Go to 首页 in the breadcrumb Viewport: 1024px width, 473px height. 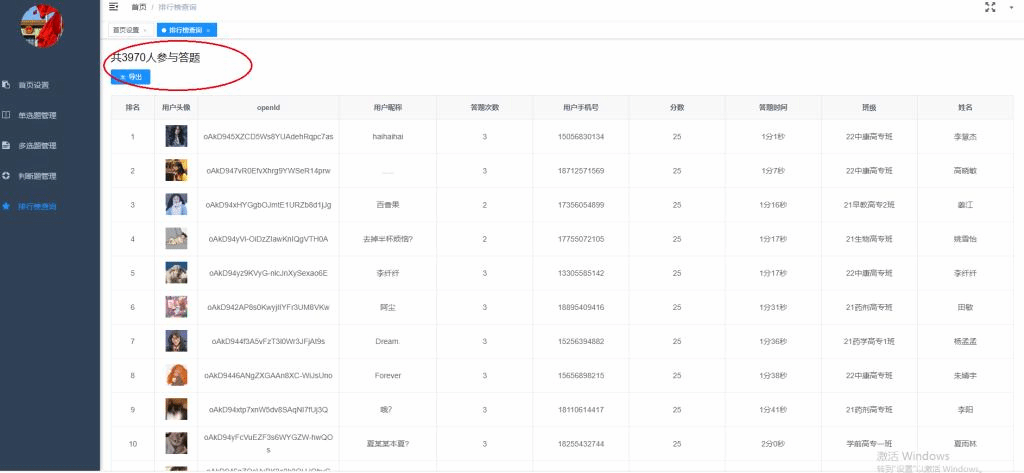click(138, 7)
